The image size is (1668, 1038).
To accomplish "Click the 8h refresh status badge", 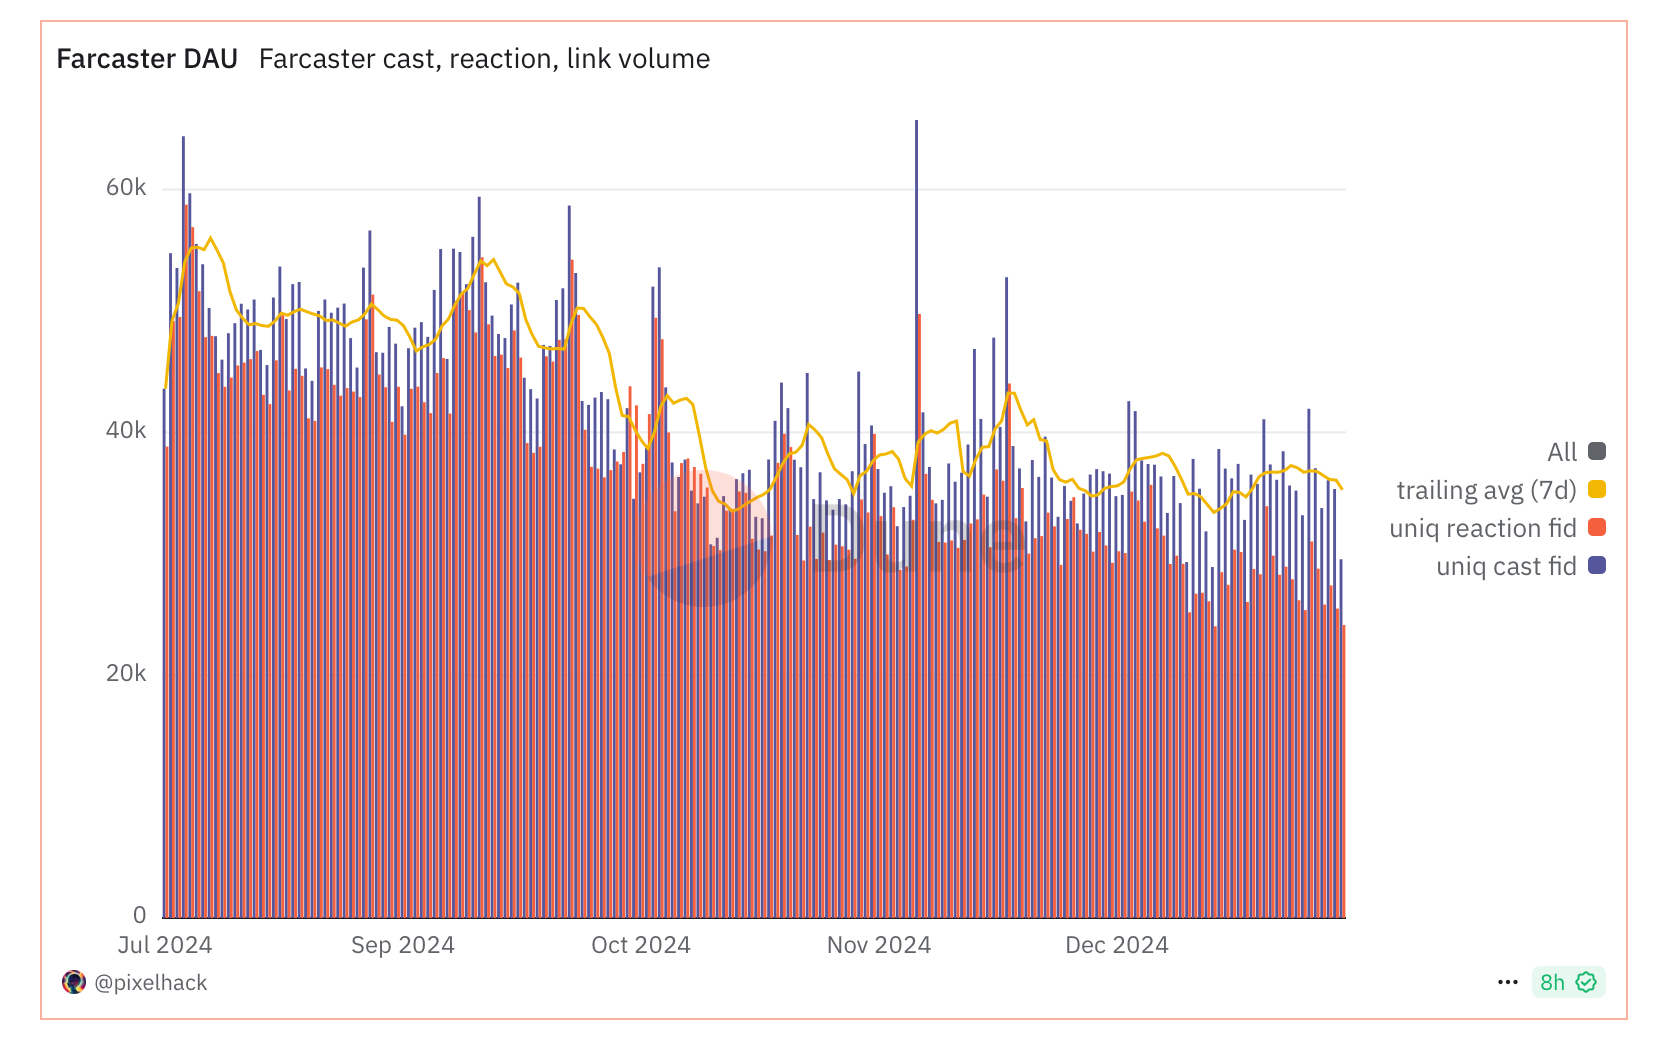I will 1568,982.
